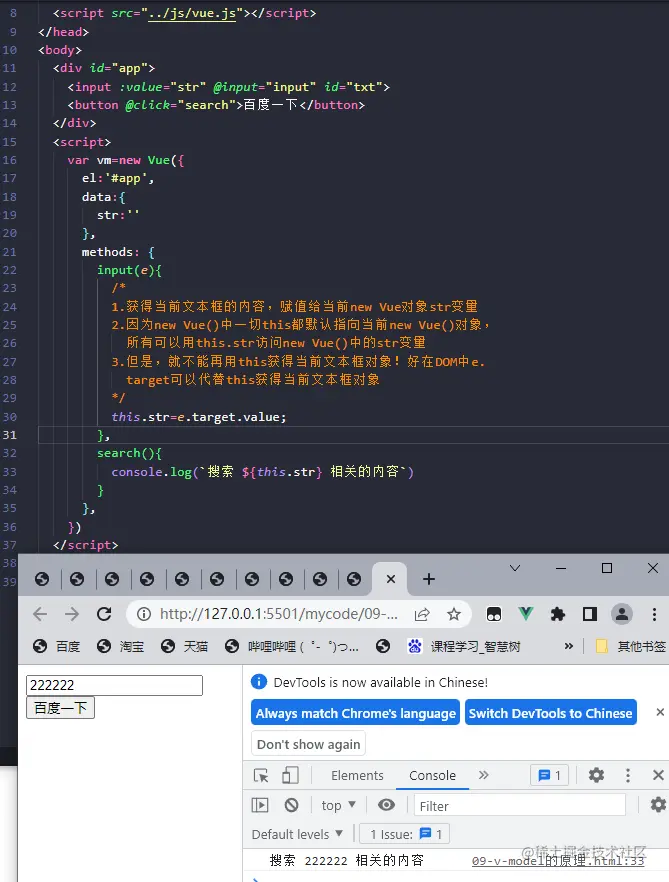Bookmark page with the star icon
669x882 pixels.
pos(454,614)
